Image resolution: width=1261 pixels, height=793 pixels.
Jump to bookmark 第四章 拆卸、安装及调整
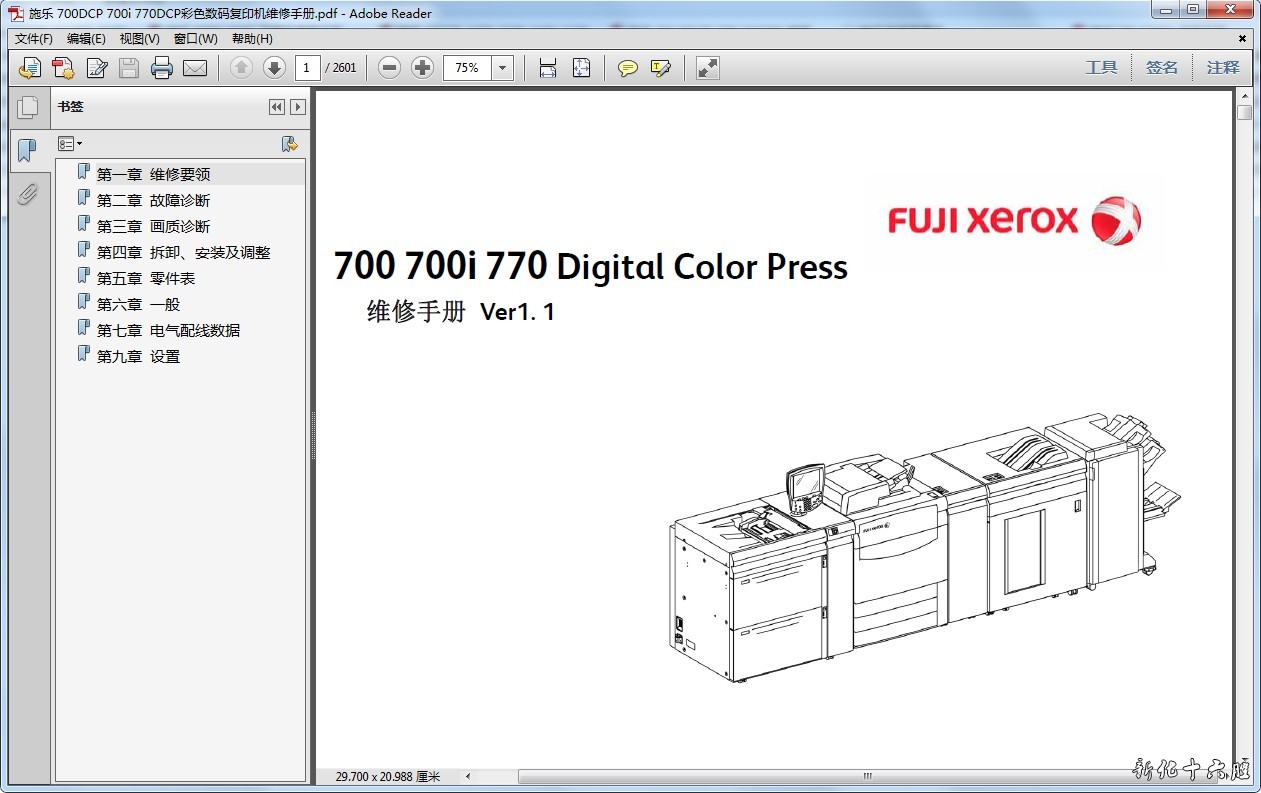coord(183,252)
